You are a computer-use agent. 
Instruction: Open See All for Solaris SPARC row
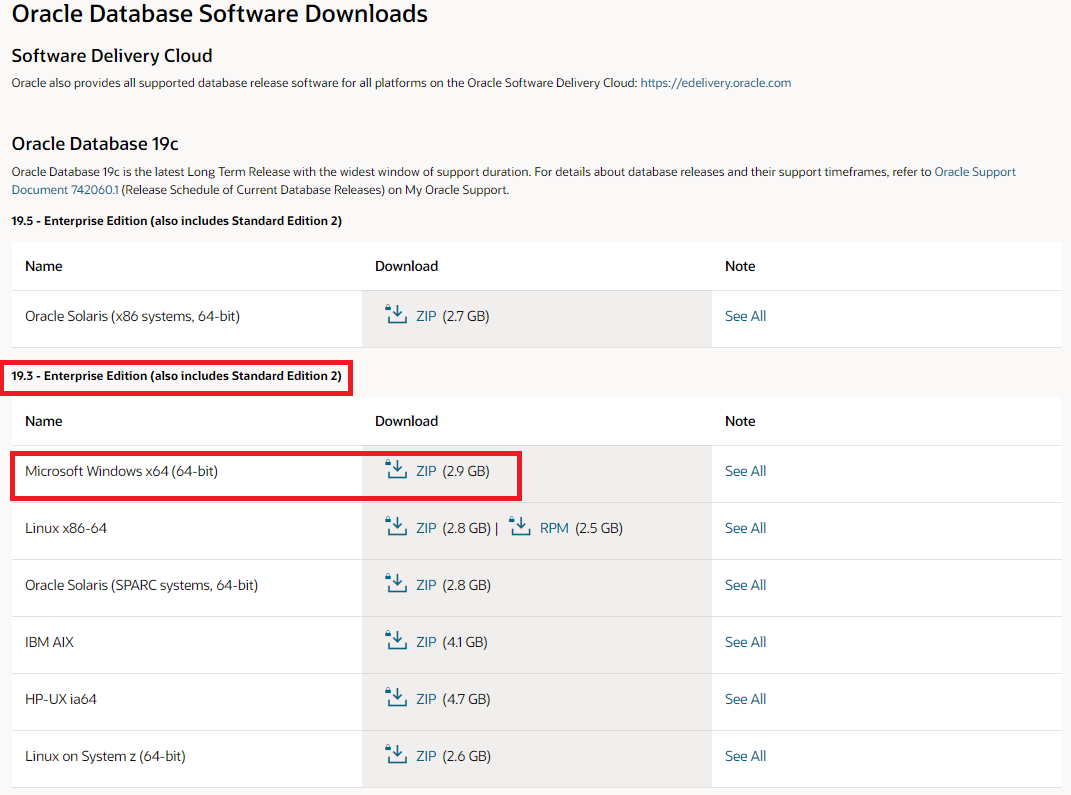click(745, 585)
